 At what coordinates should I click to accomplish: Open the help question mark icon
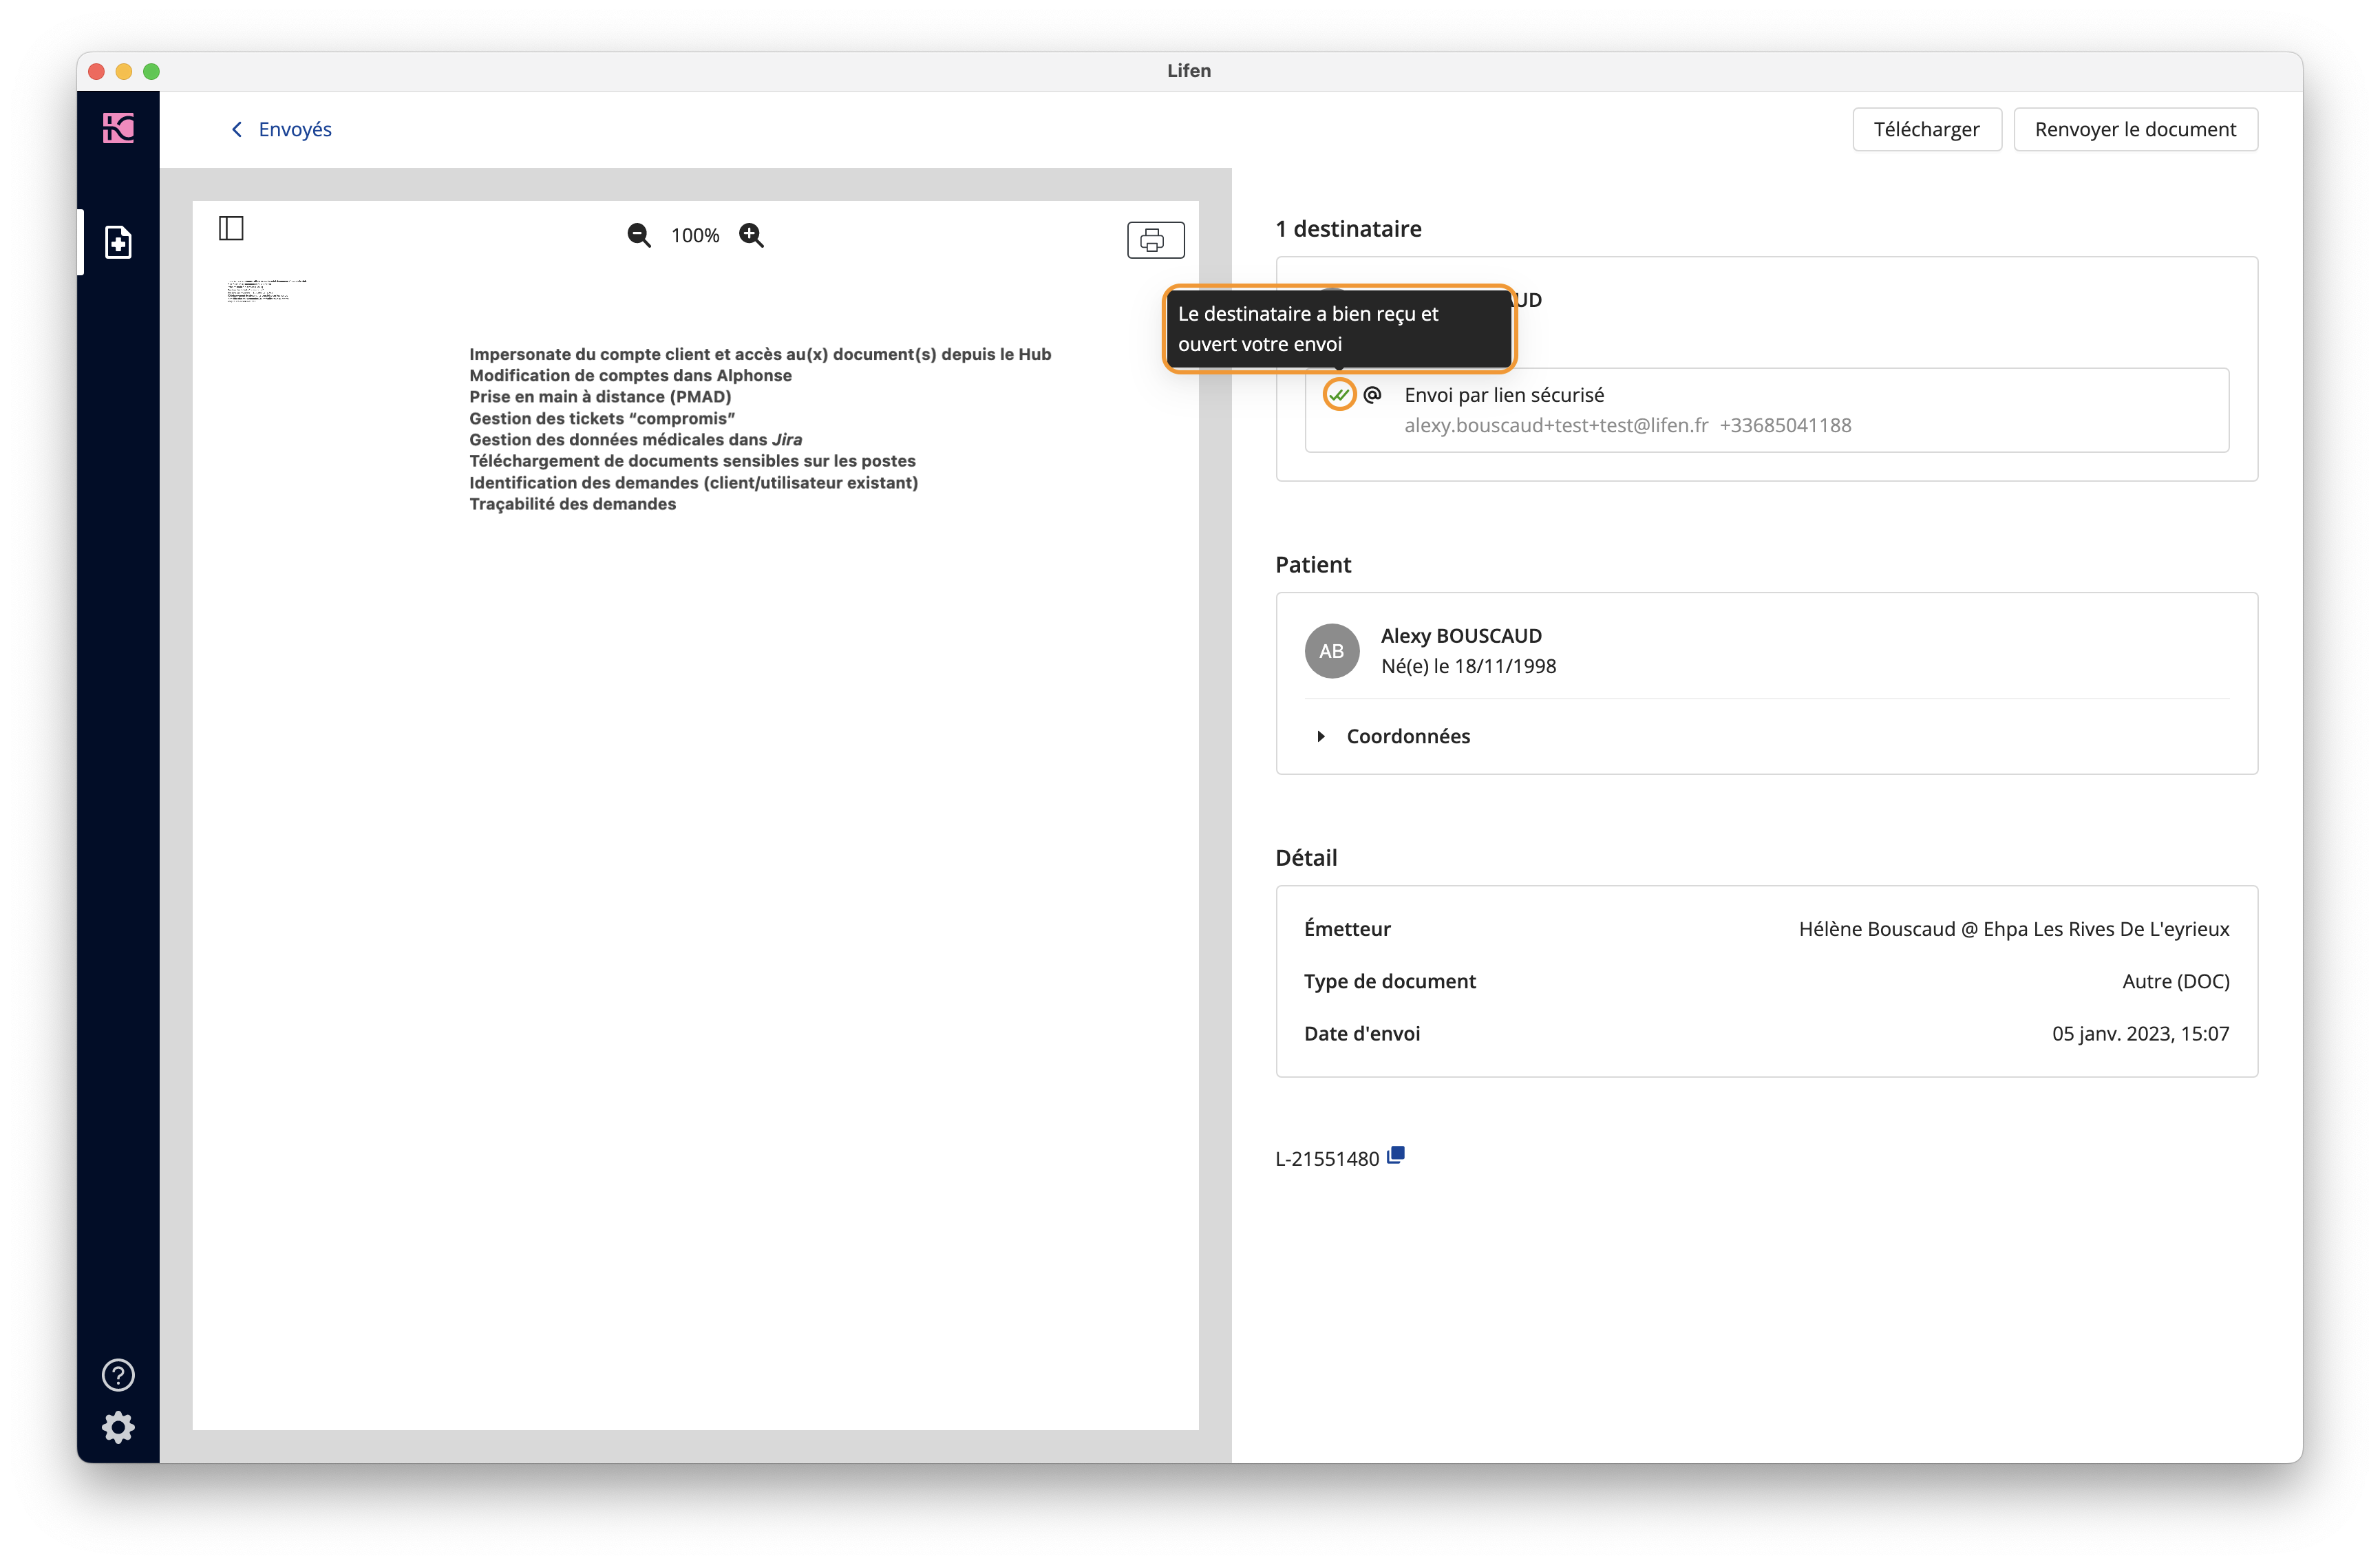pyautogui.click(x=118, y=1375)
